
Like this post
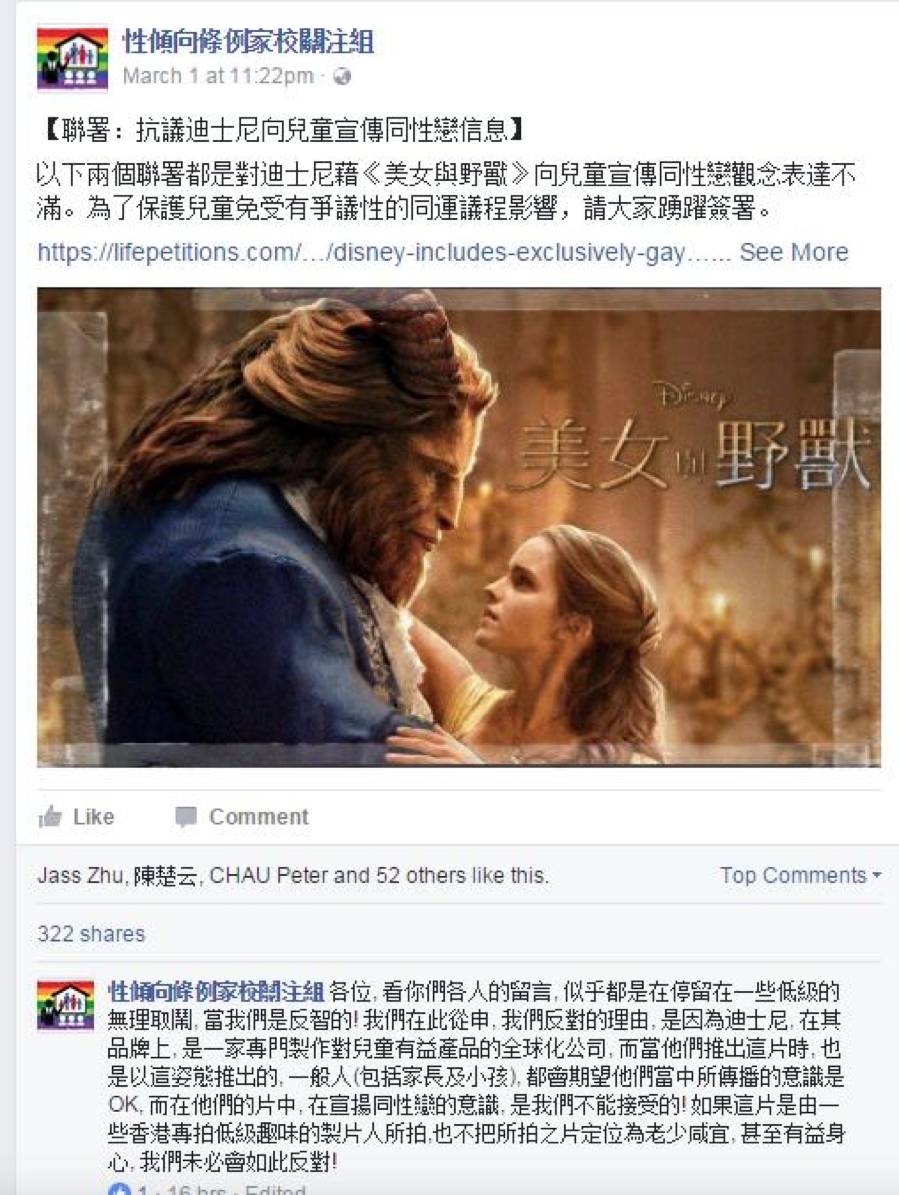[76, 817]
